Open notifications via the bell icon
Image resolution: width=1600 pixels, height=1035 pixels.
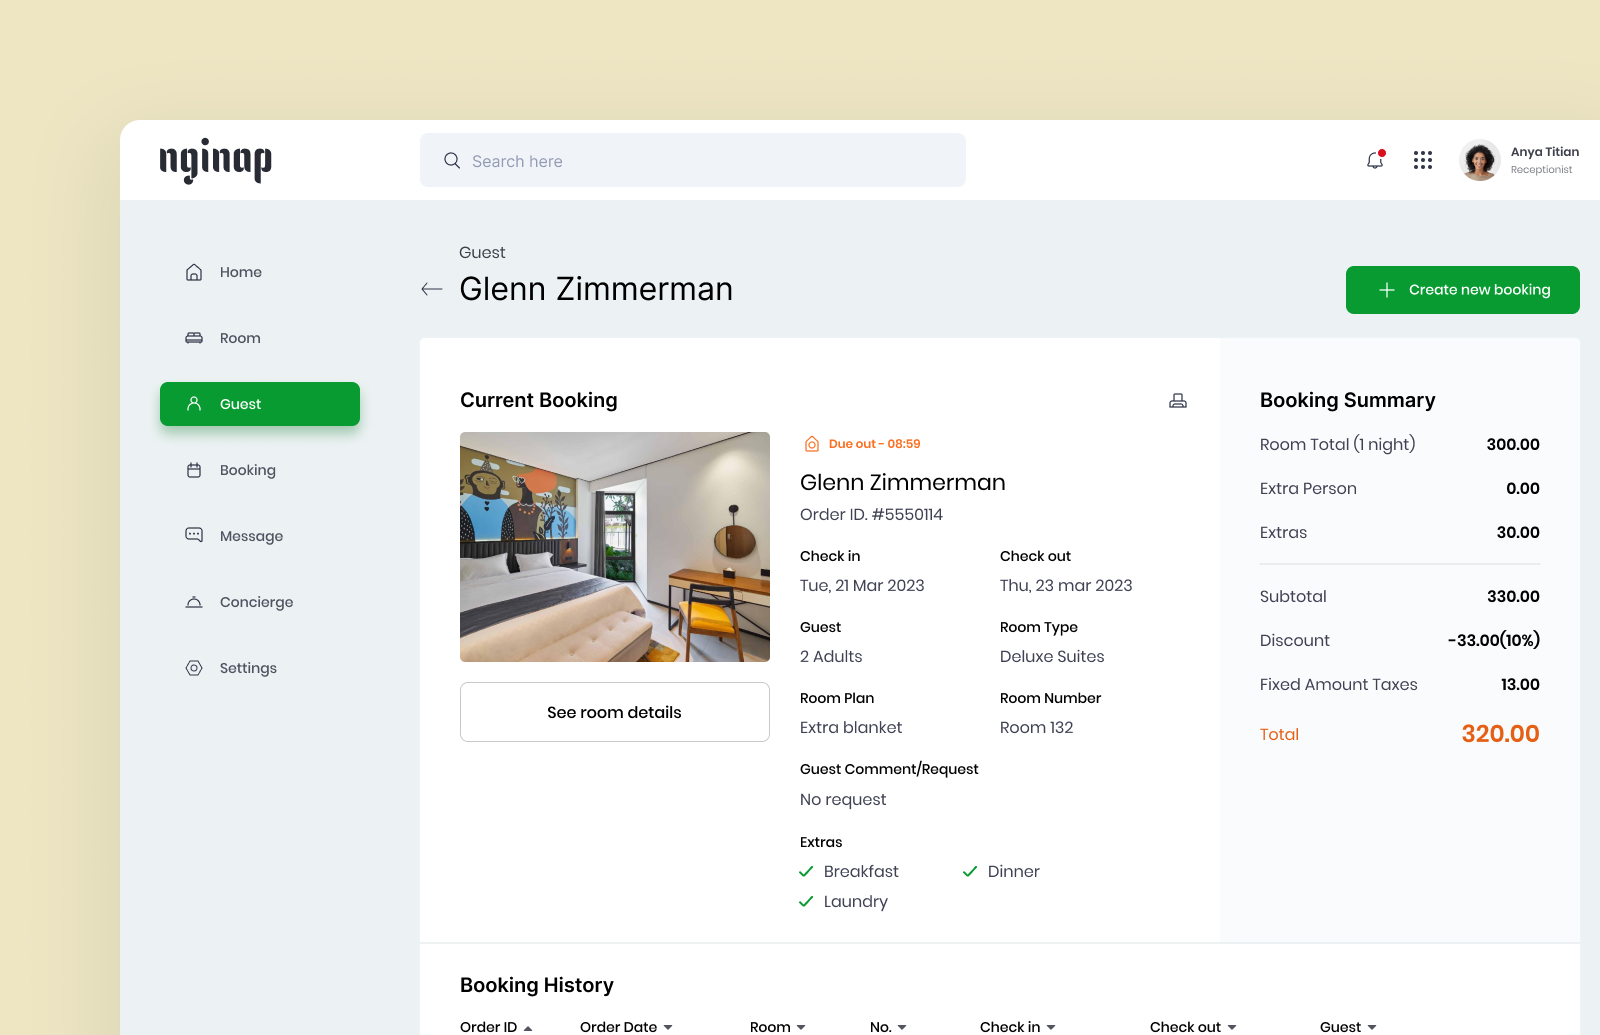(1374, 160)
